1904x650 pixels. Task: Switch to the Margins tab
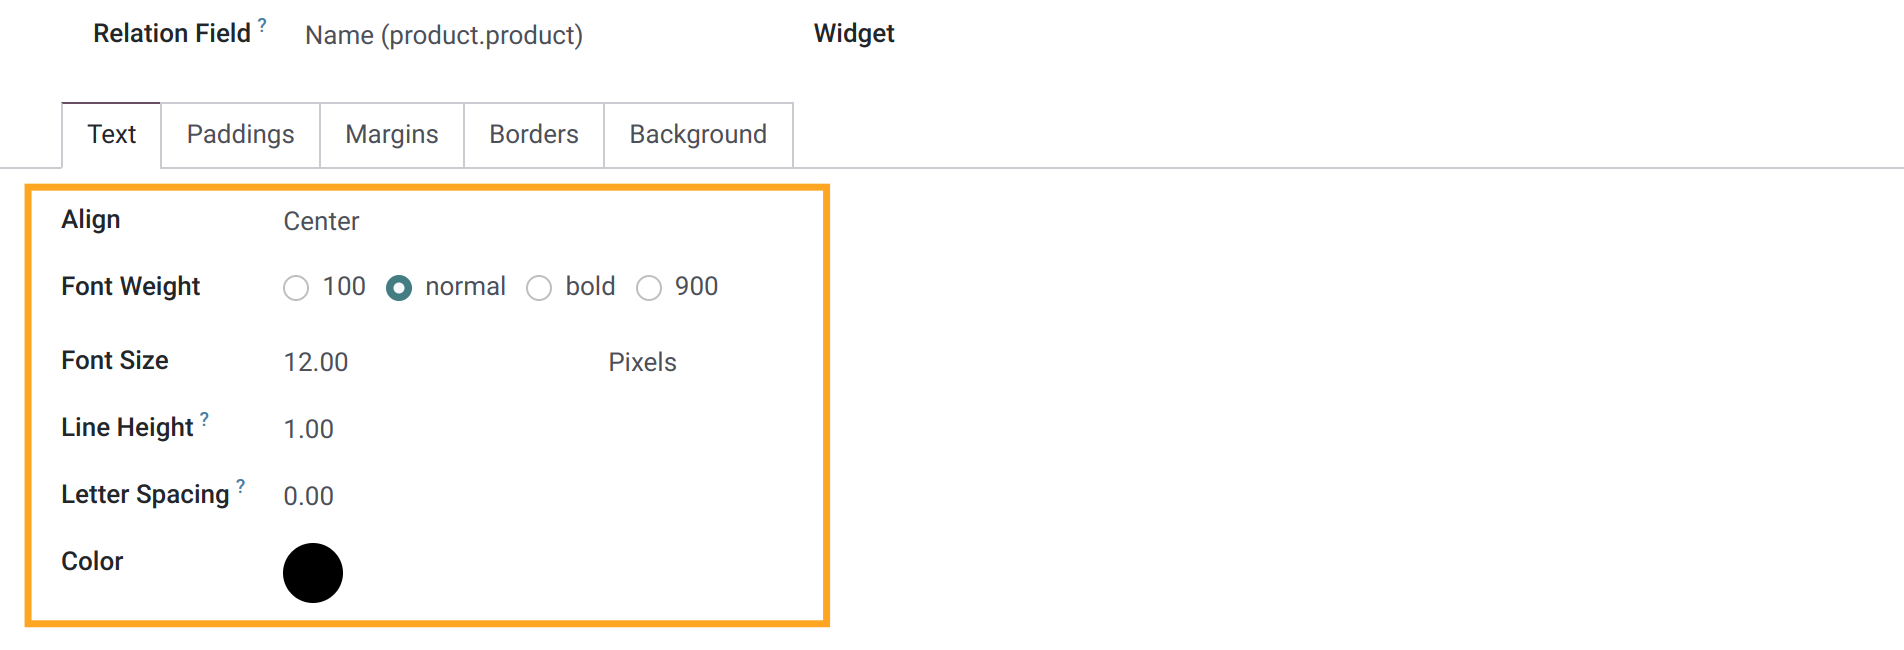tap(392, 135)
